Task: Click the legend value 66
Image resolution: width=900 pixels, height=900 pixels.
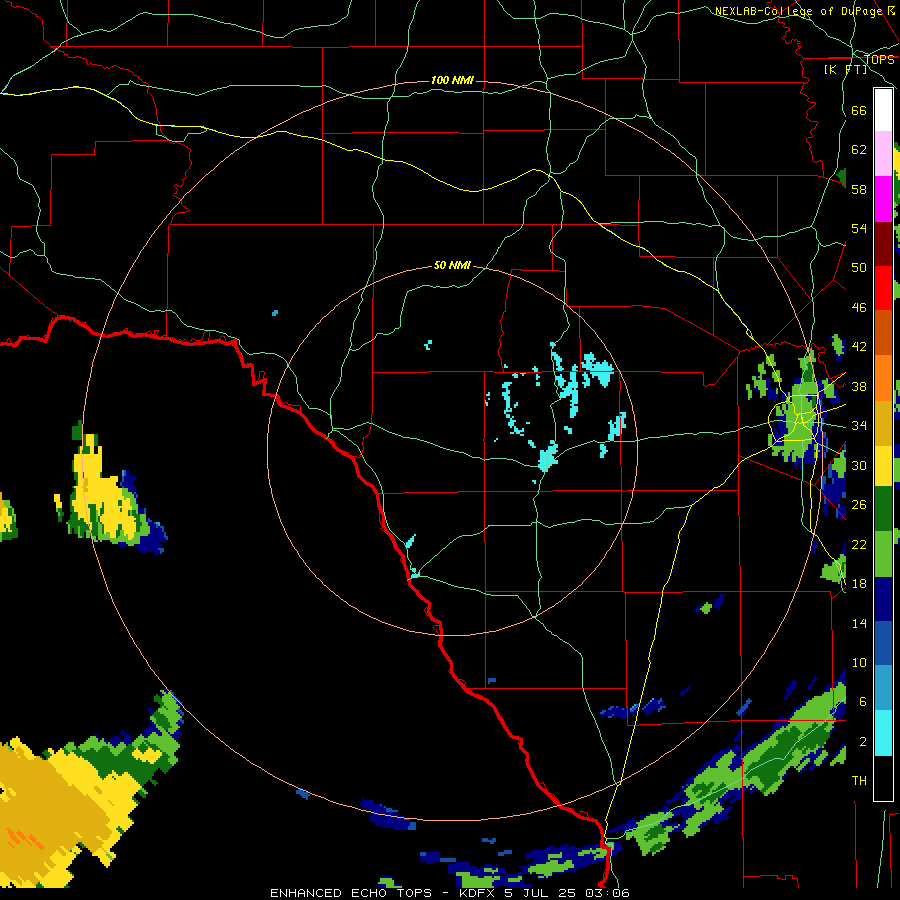Action: pos(859,111)
